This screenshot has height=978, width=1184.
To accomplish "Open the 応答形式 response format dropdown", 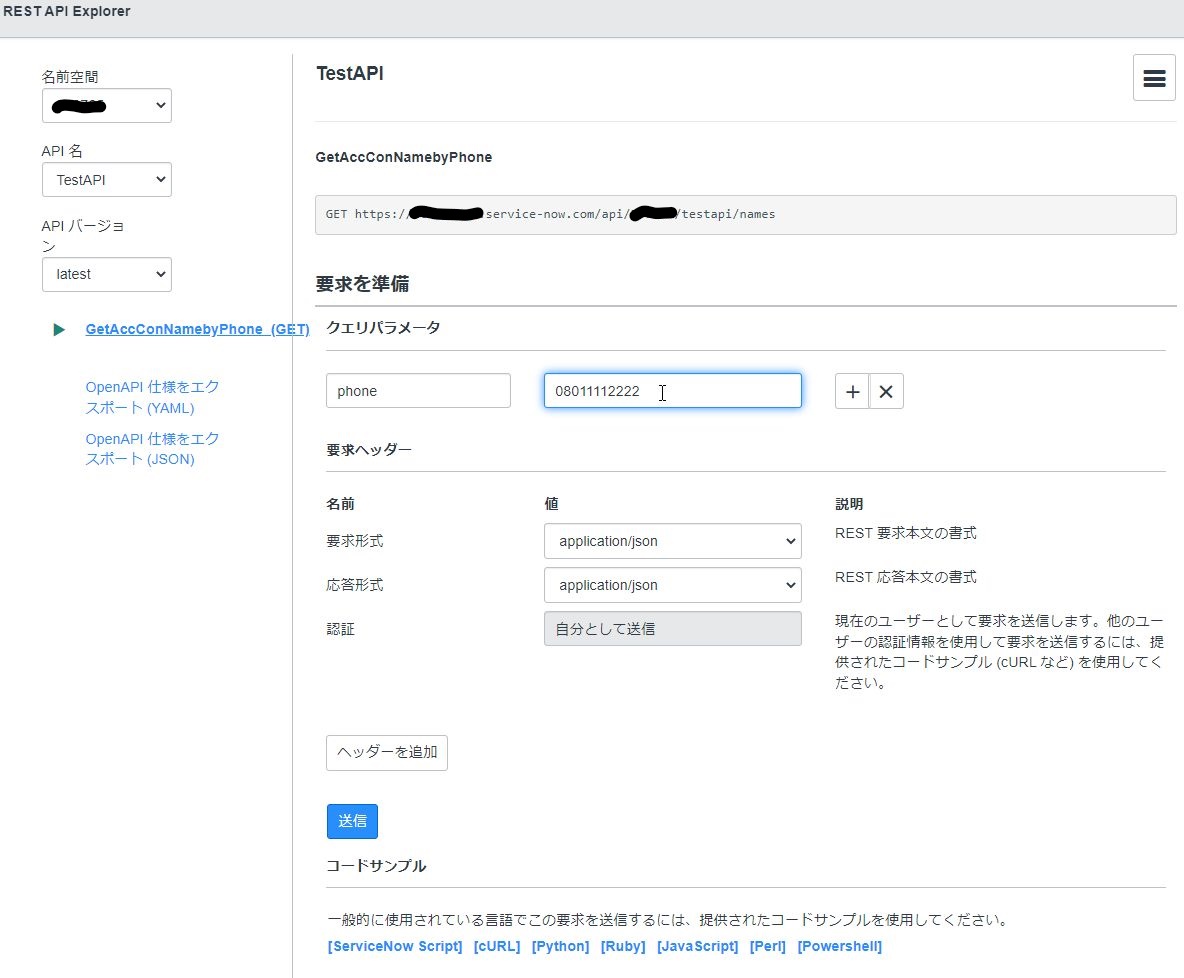I will click(x=672, y=585).
